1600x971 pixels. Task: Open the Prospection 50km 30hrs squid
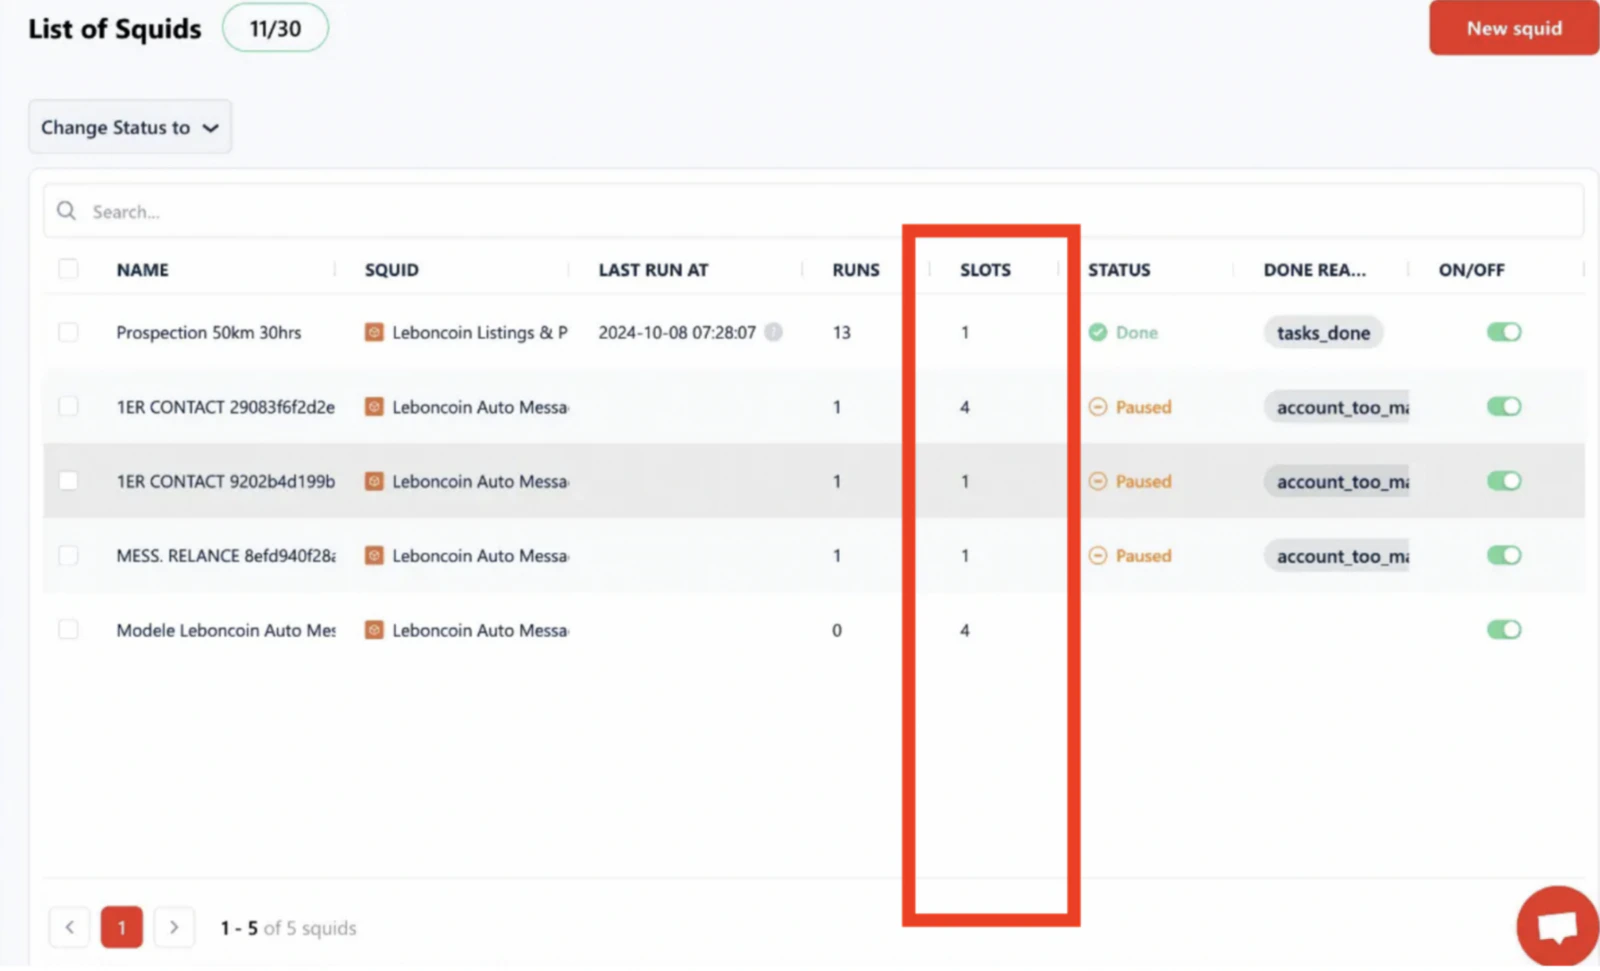(x=209, y=332)
